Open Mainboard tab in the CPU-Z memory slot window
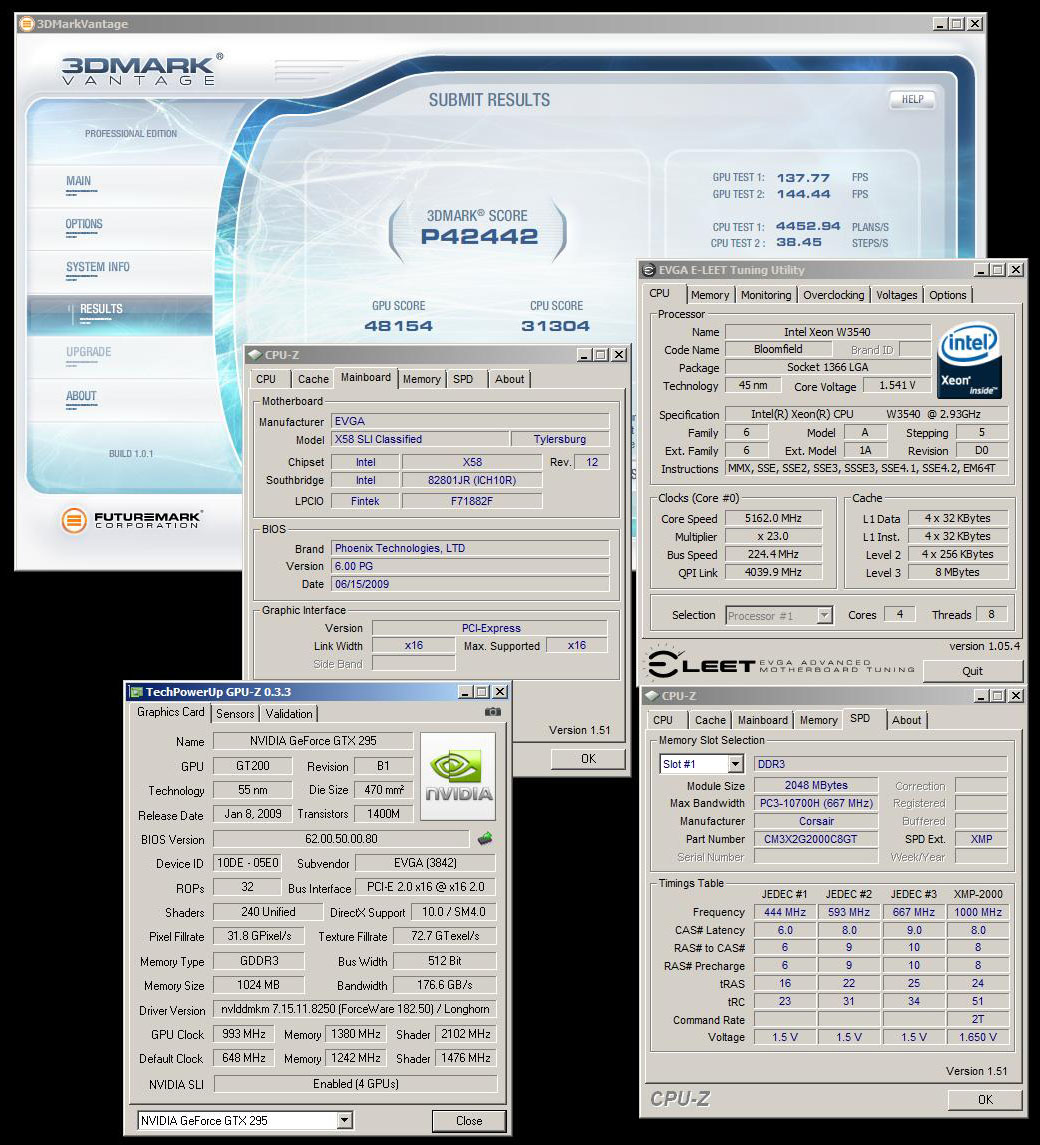1040x1145 pixels. tap(763, 720)
